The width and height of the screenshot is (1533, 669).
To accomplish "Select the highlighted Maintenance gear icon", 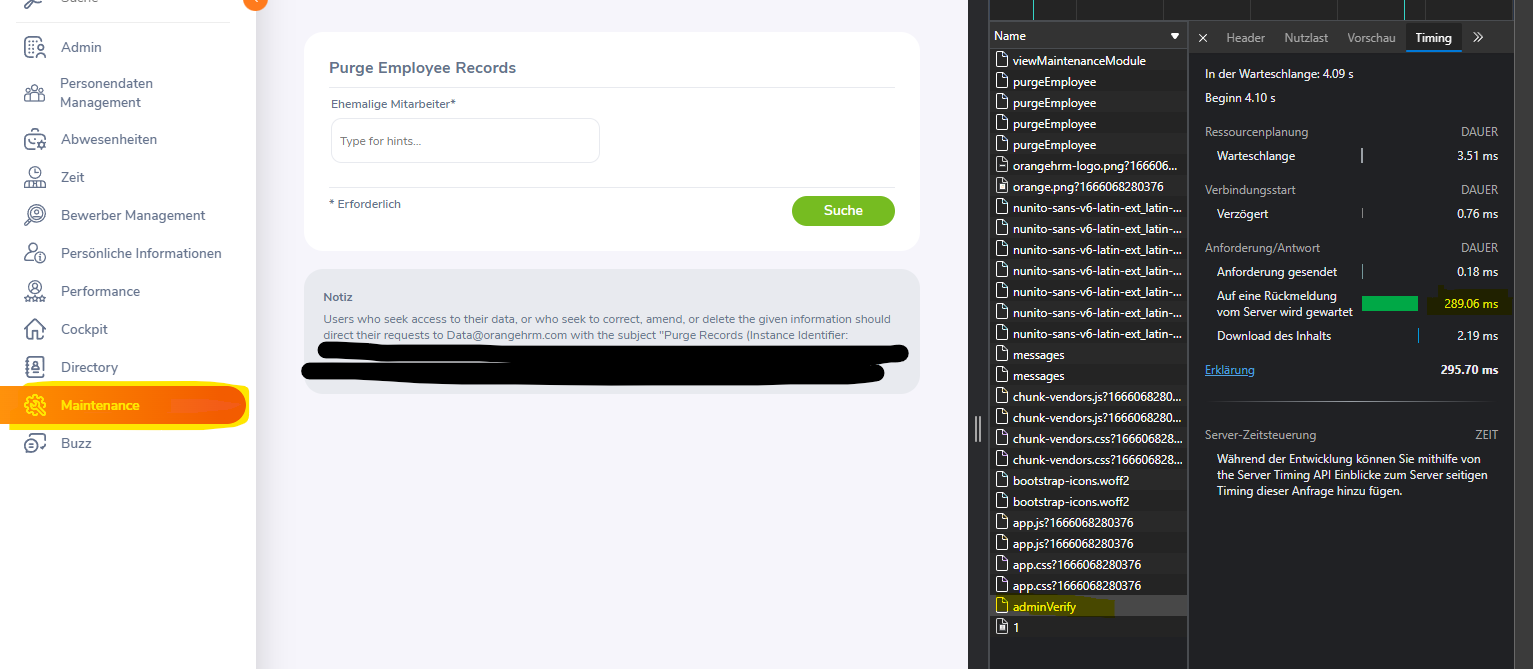I will point(34,404).
